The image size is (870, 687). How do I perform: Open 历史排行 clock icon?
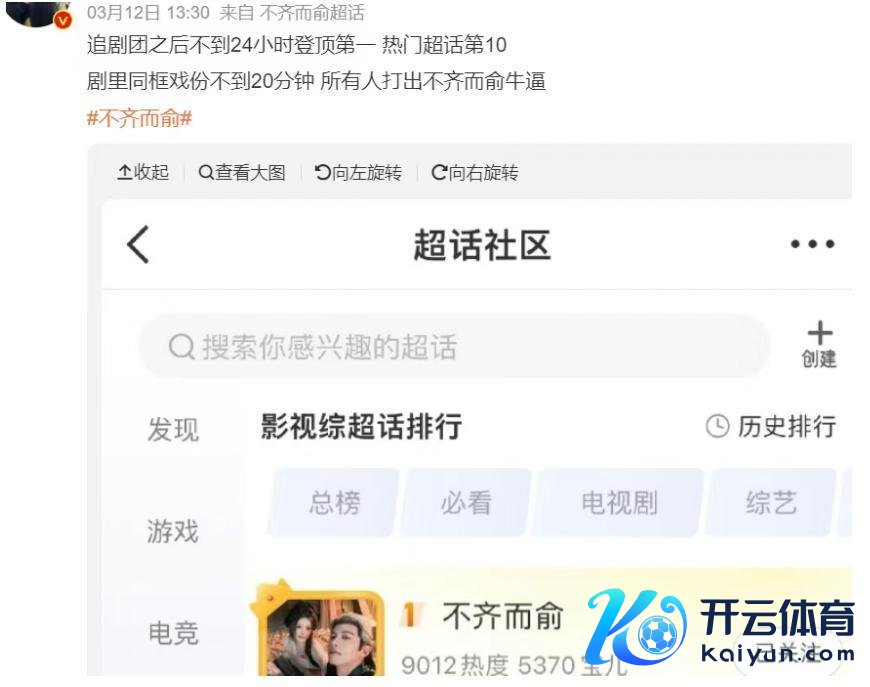(717, 426)
